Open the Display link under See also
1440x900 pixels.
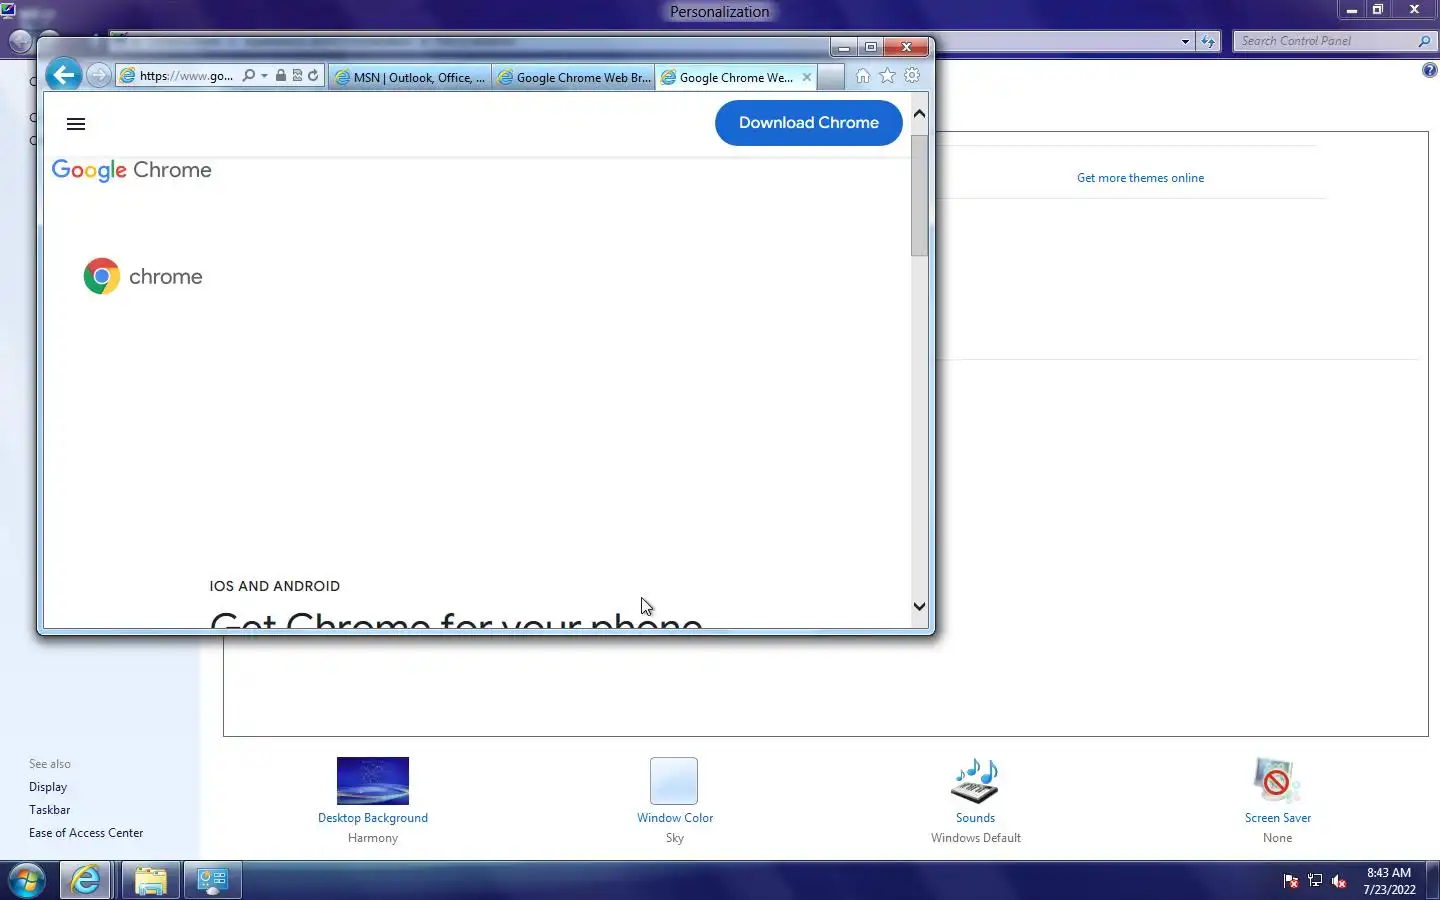[48, 787]
